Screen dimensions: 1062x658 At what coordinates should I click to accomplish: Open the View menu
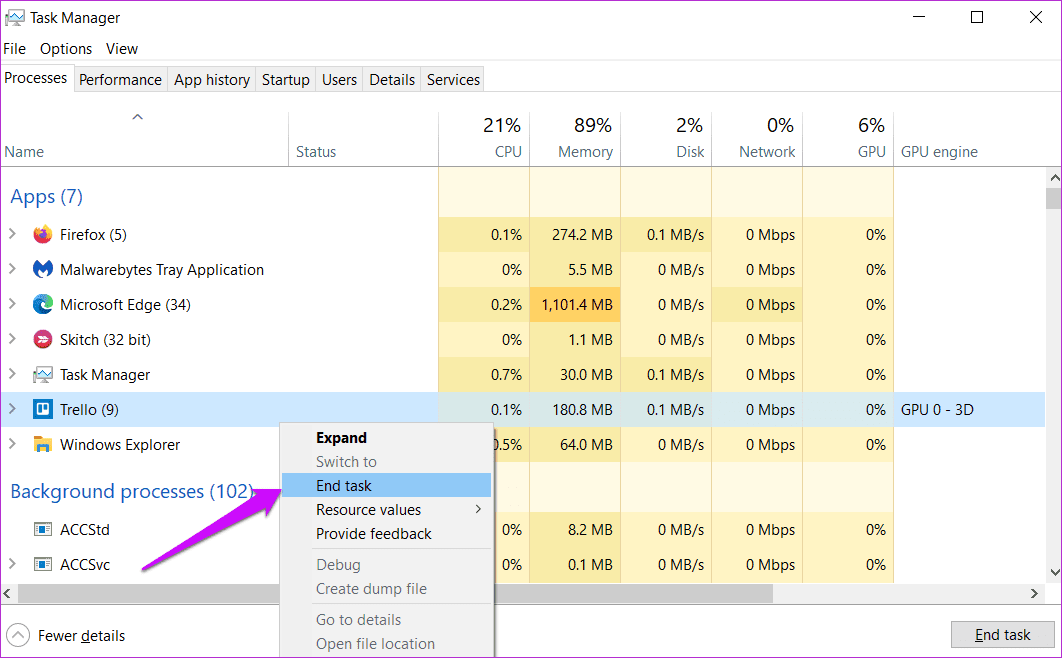click(122, 49)
